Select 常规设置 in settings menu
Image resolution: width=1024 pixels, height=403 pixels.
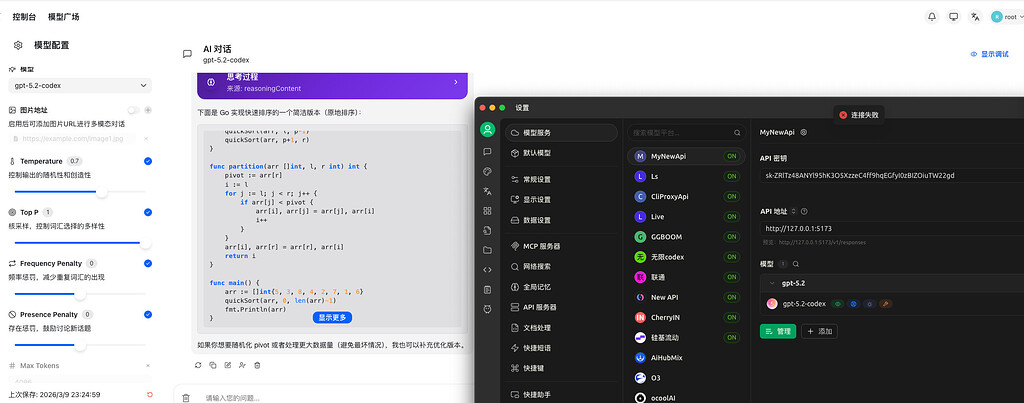tap(561, 180)
